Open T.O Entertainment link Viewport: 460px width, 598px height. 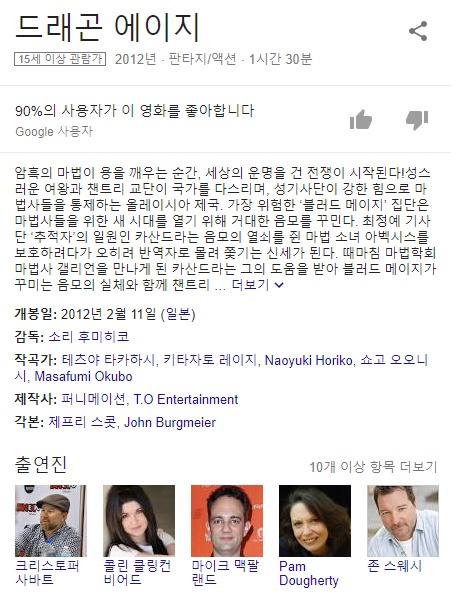tap(186, 399)
